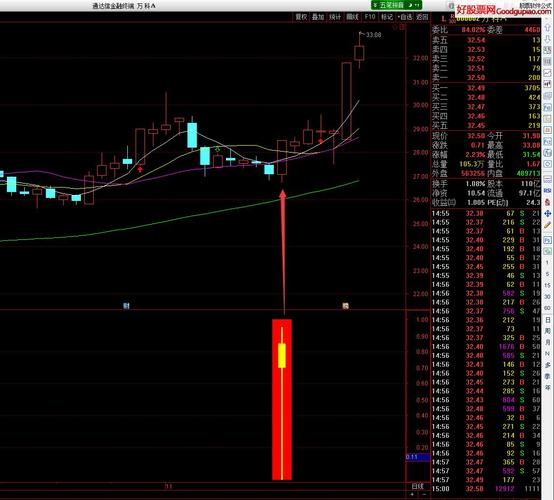The image size is (554, 500).
Task: Select the 年 yearly period
Action: click(x=548, y=388)
